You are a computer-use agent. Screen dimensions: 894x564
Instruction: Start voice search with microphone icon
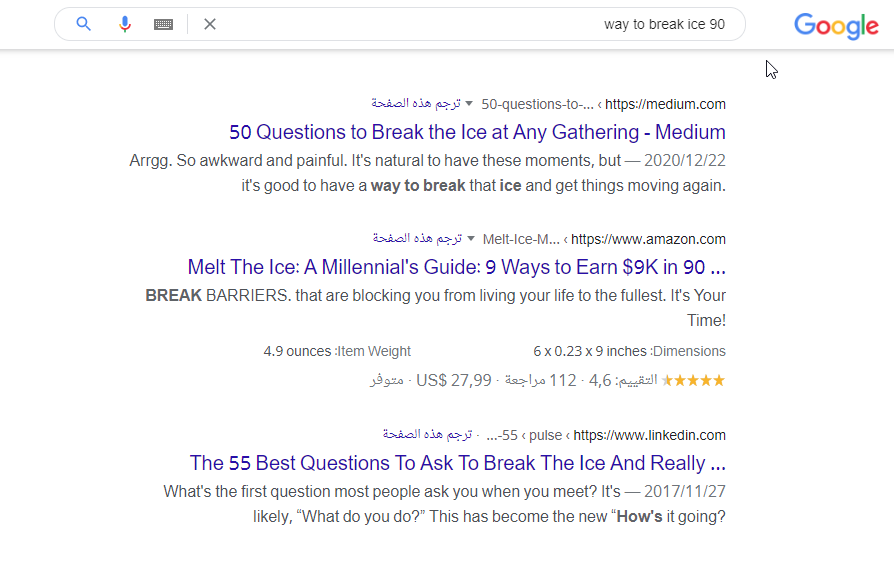pyautogui.click(x=125, y=24)
